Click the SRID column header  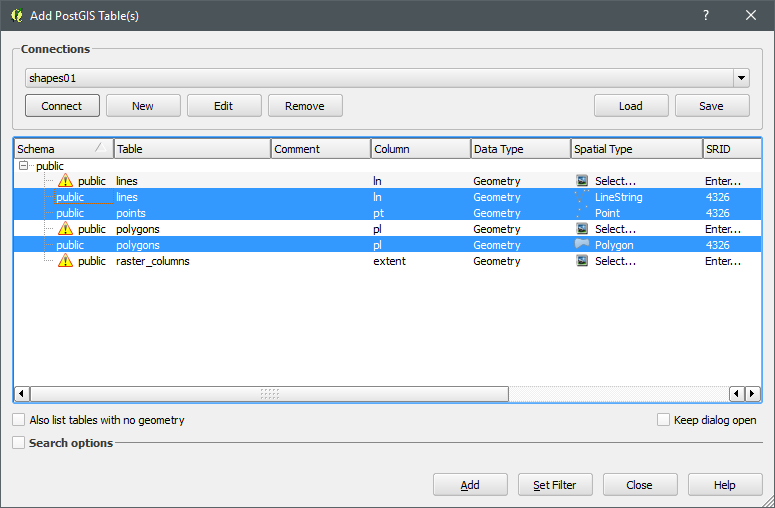732,149
